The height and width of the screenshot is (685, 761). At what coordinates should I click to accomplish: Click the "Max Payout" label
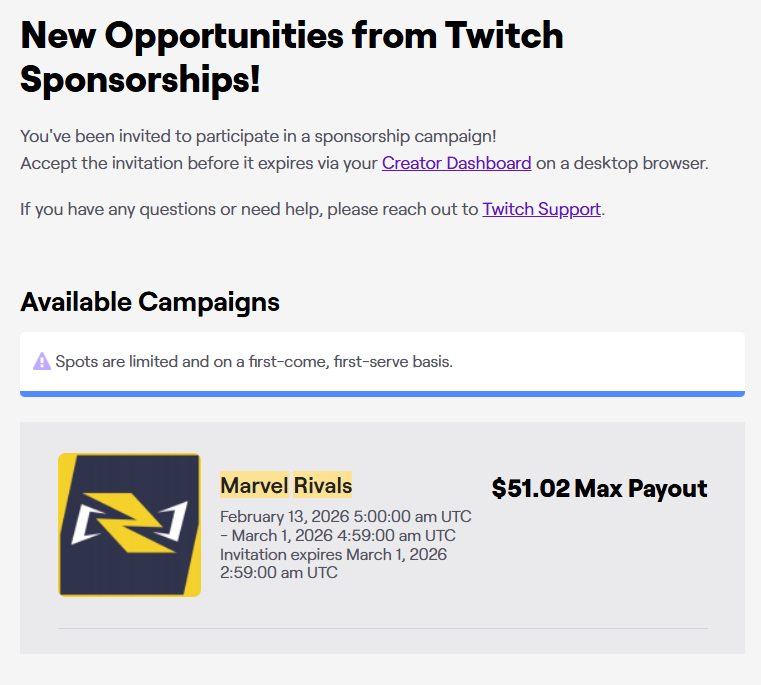(641, 488)
